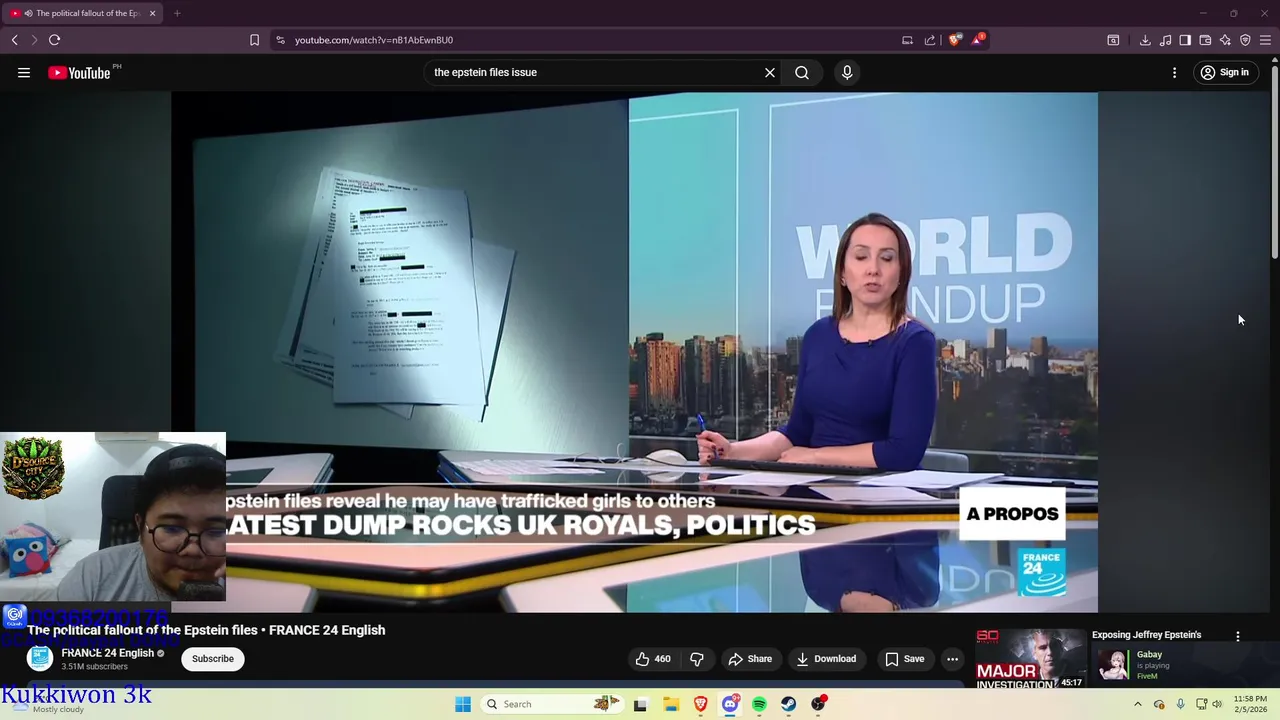The height and width of the screenshot is (720, 1280).
Task: Open Brave Wallet icon
Action: (x=1205, y=40)
